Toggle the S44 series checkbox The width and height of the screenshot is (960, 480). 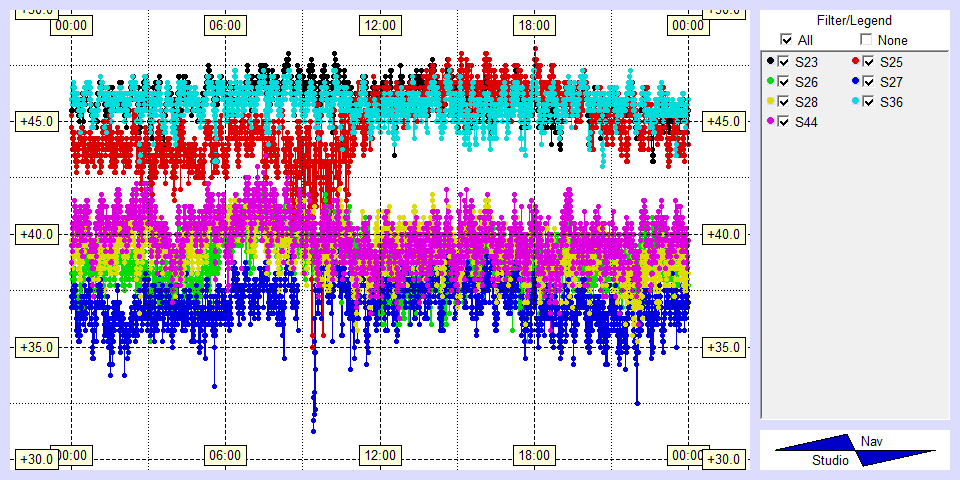[x=784, y=122]
